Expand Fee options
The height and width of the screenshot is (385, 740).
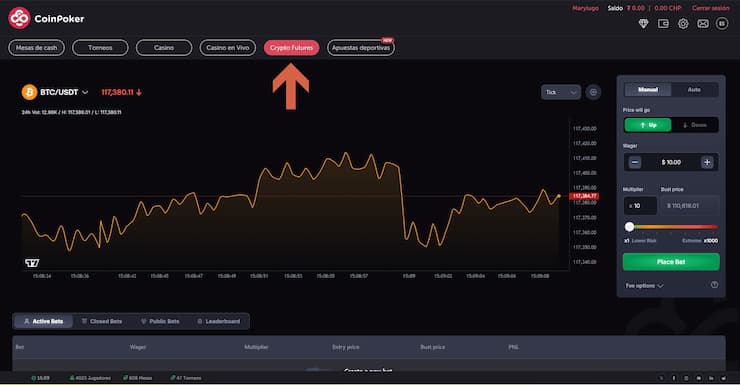click(644, 285)
